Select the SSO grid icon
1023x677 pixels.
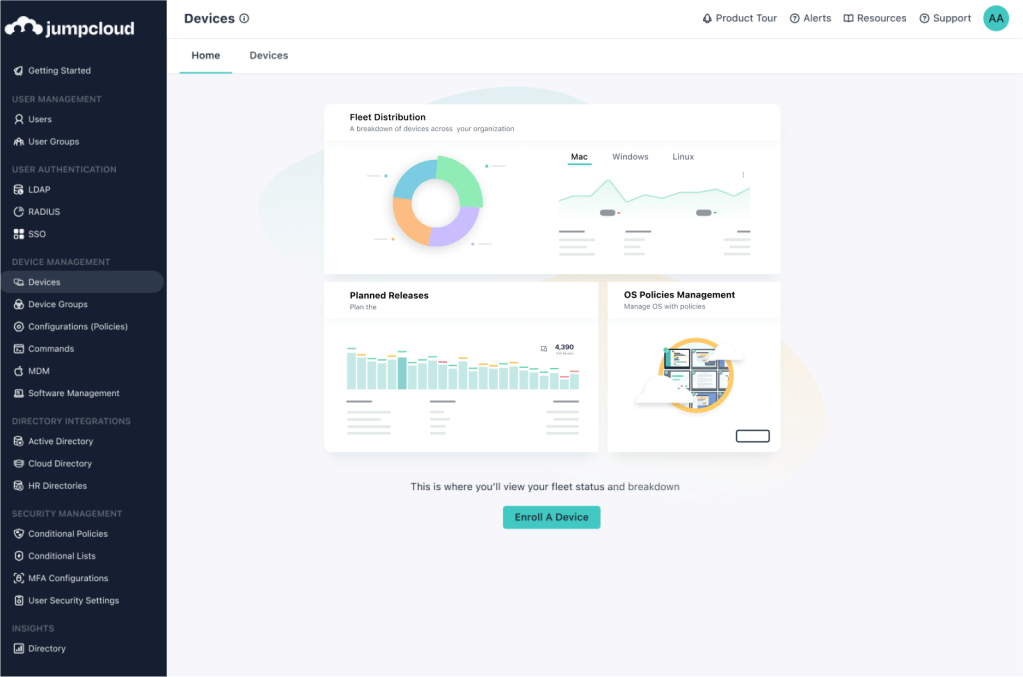[x=18, y=234]
